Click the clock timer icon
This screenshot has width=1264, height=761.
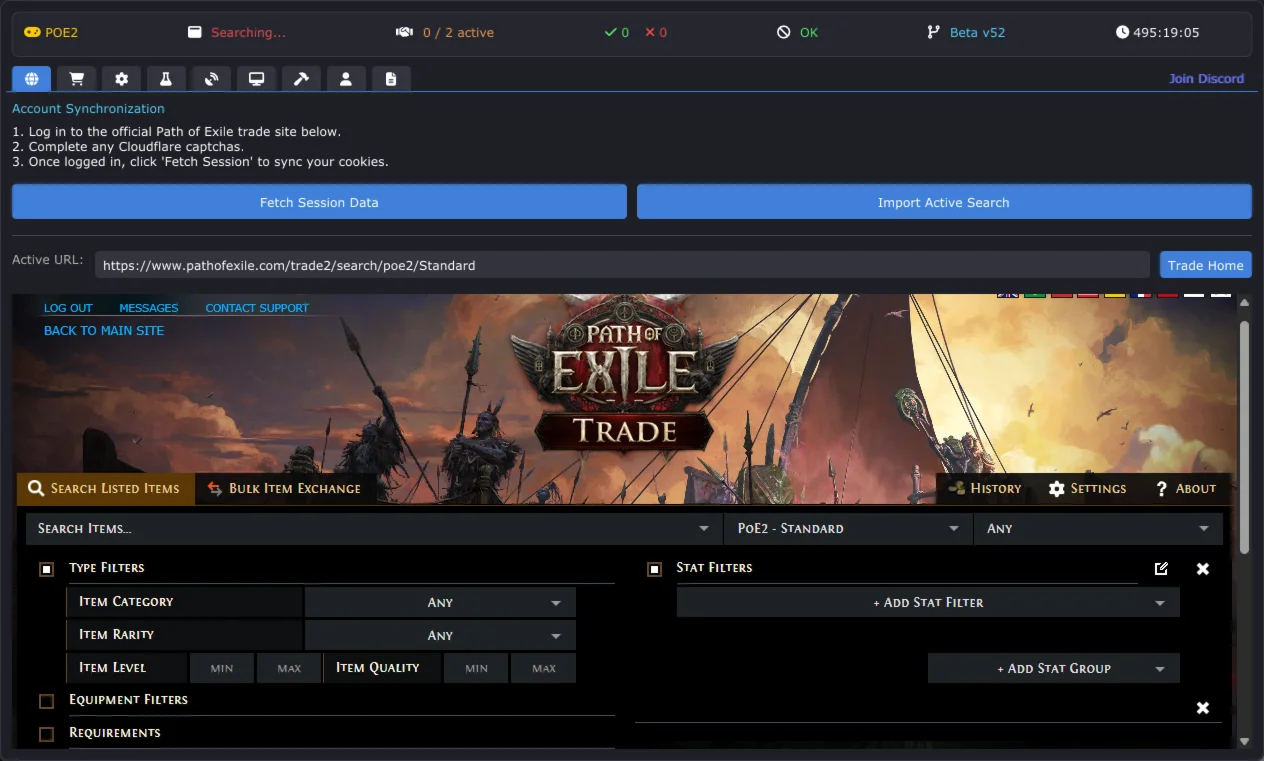click(x=1122, y=32)
